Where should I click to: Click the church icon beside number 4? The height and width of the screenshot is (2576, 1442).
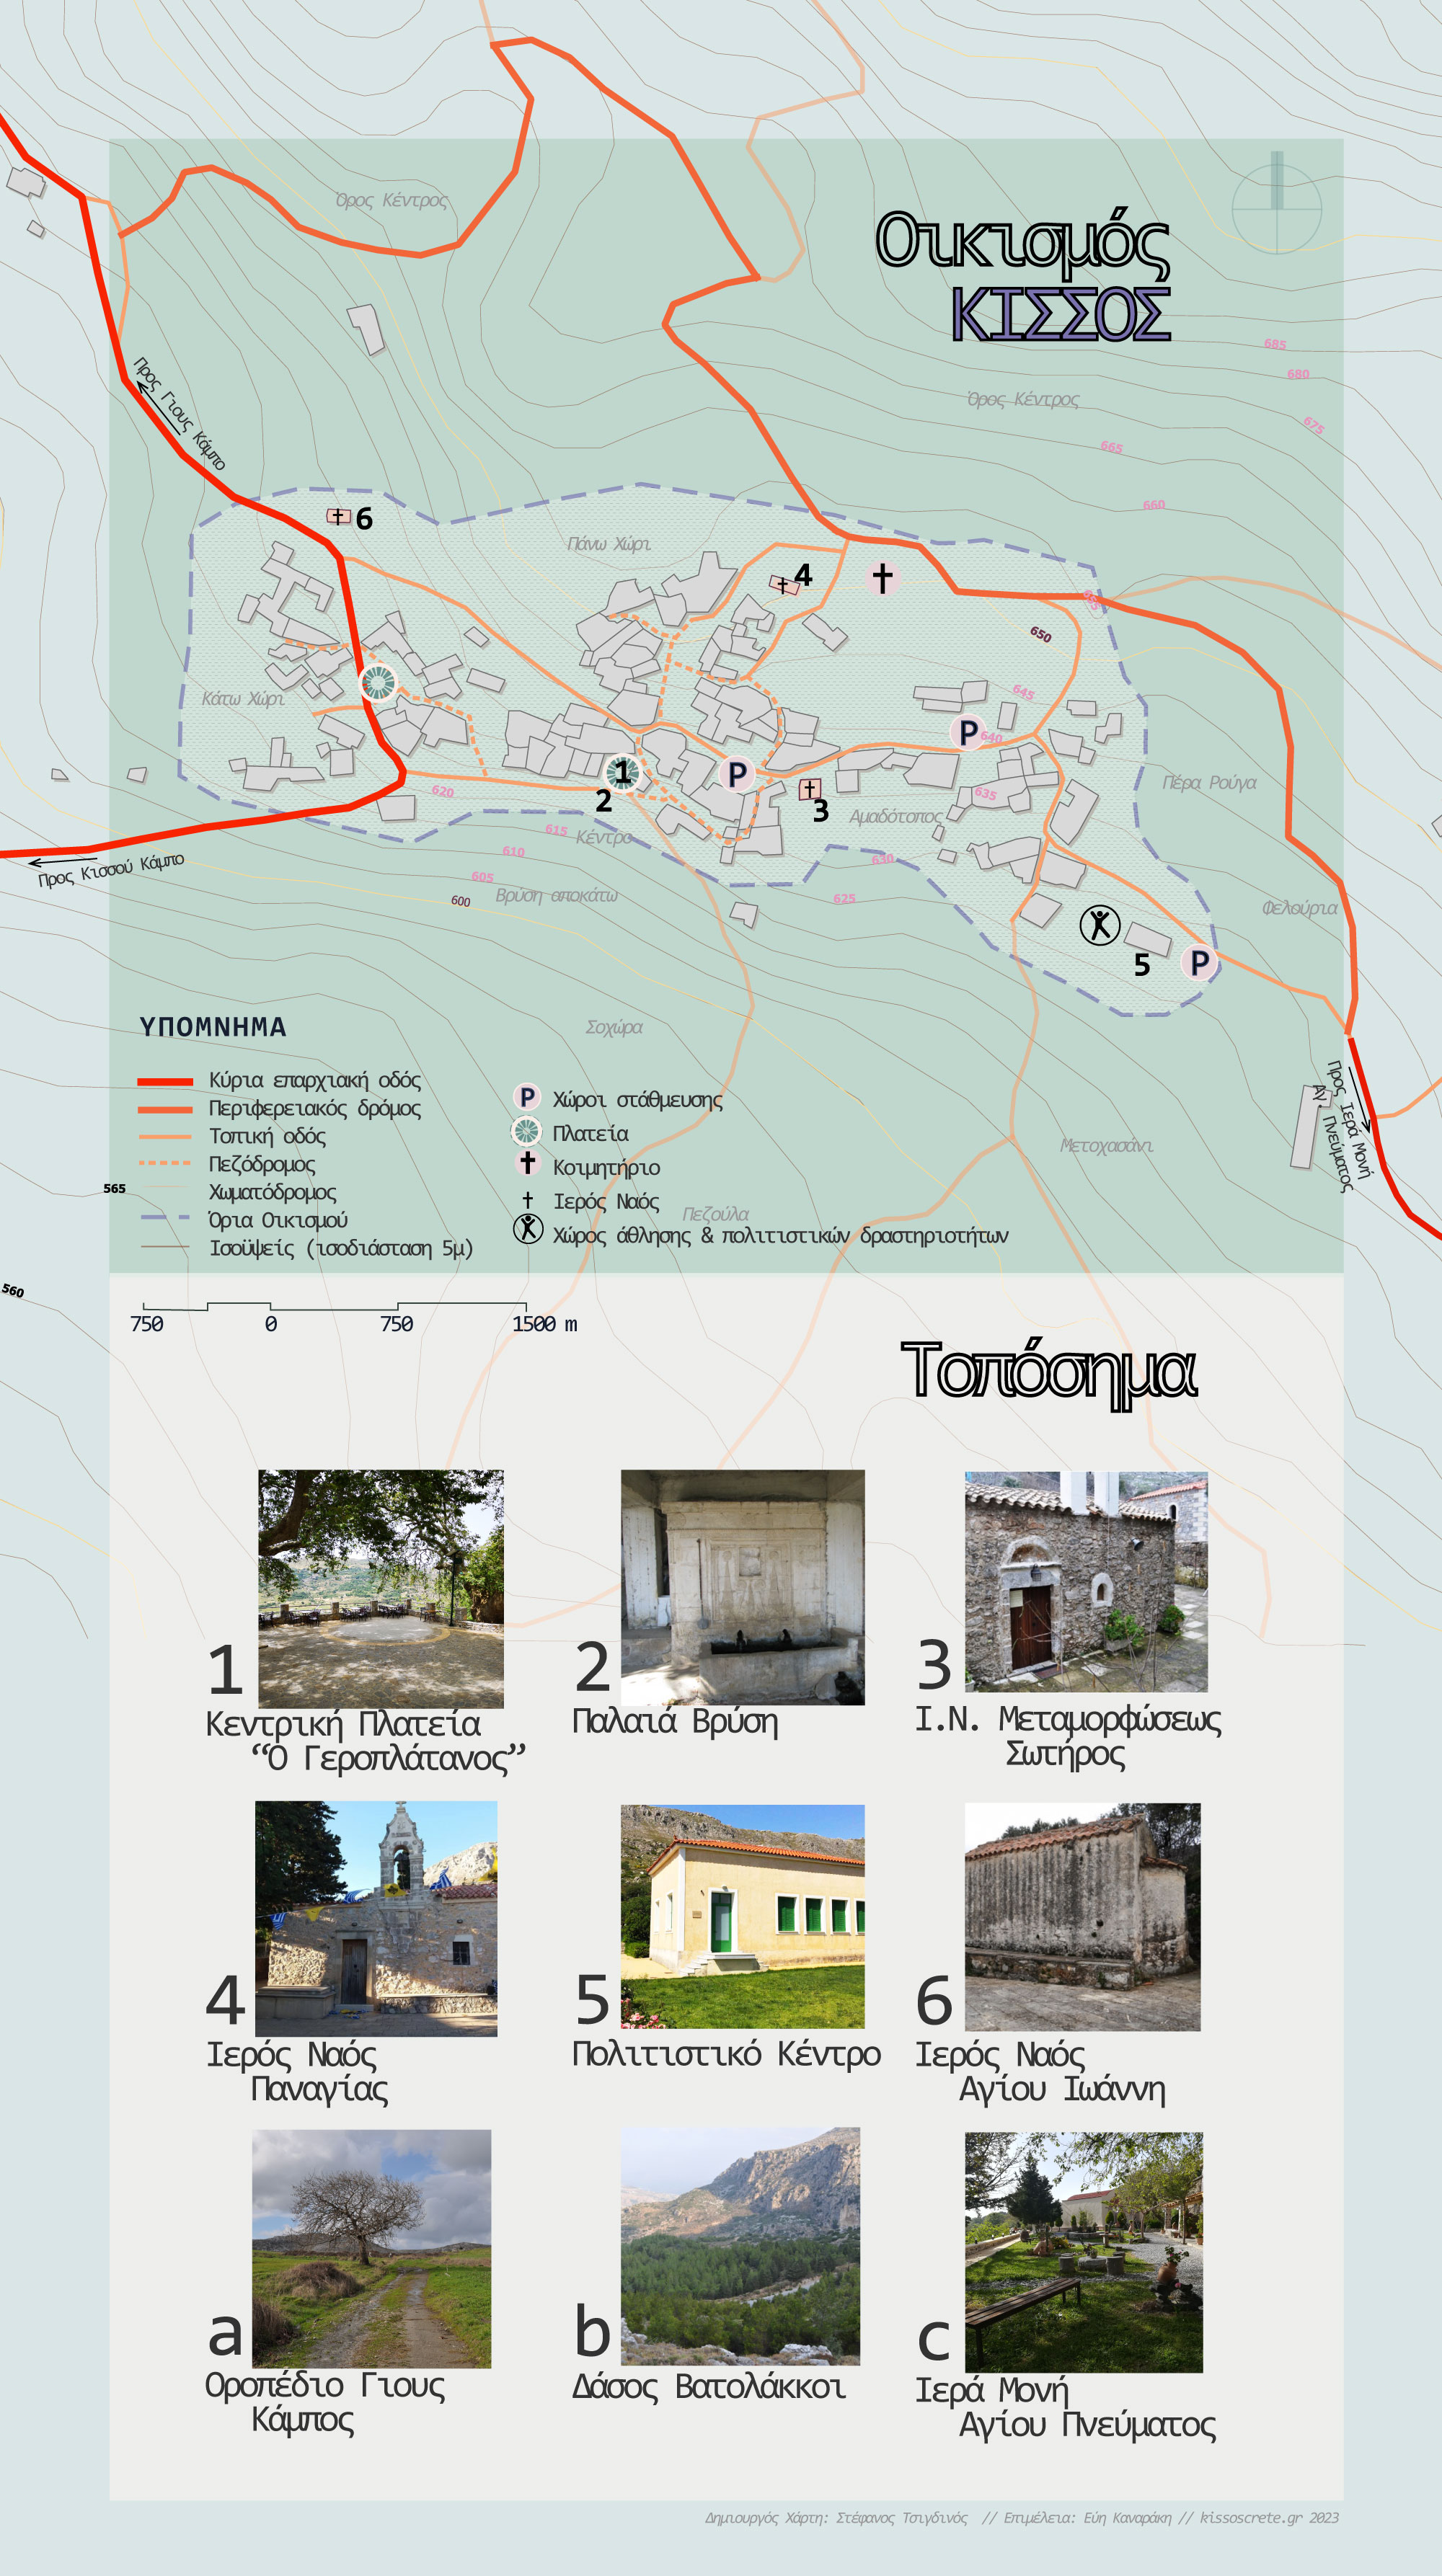(x=783, y=585)
